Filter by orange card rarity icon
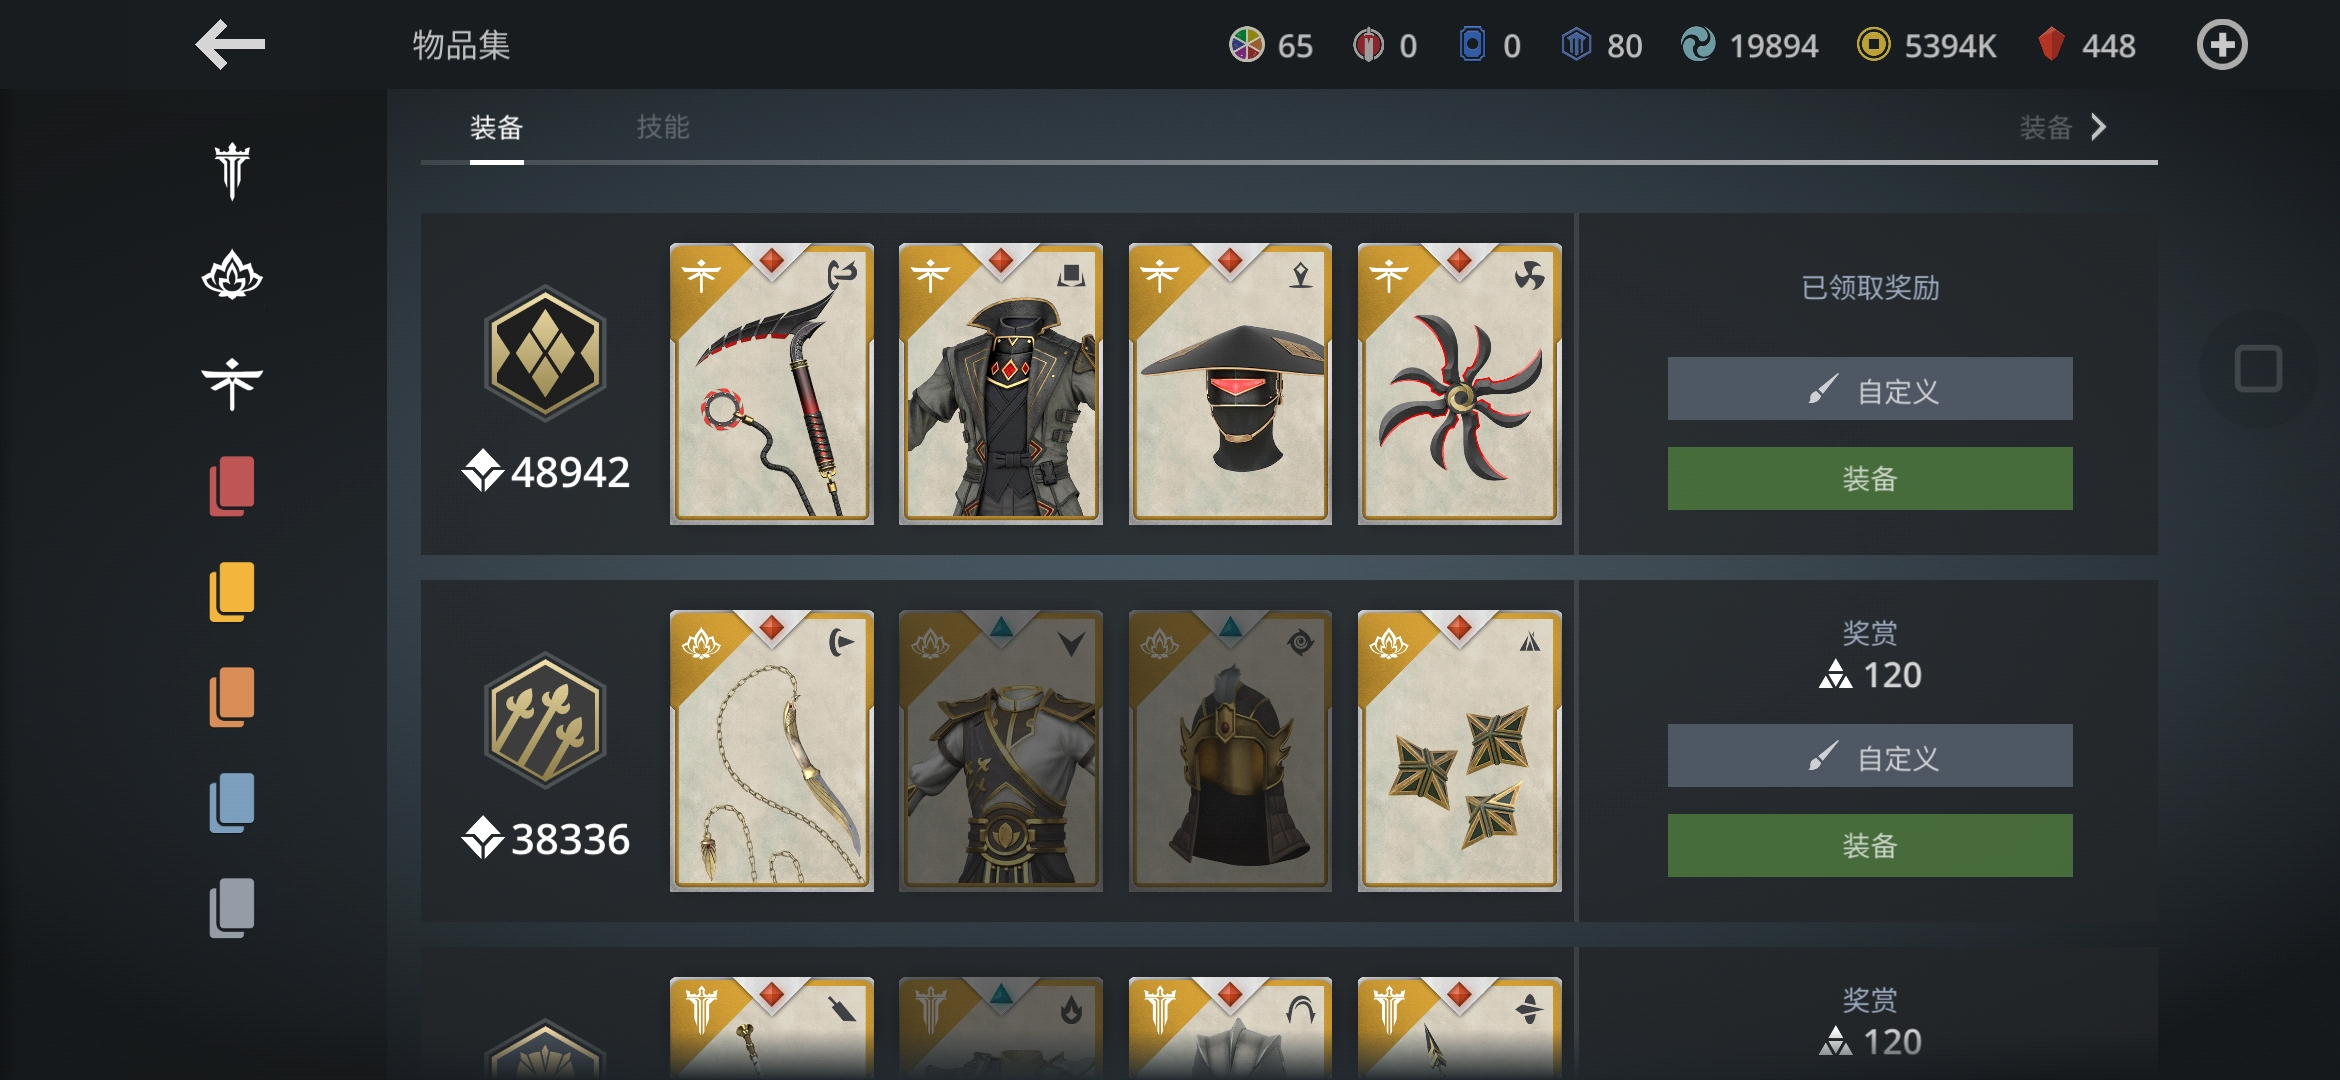The width and height of the screenshot is (2340, 1080). point(232,697)
